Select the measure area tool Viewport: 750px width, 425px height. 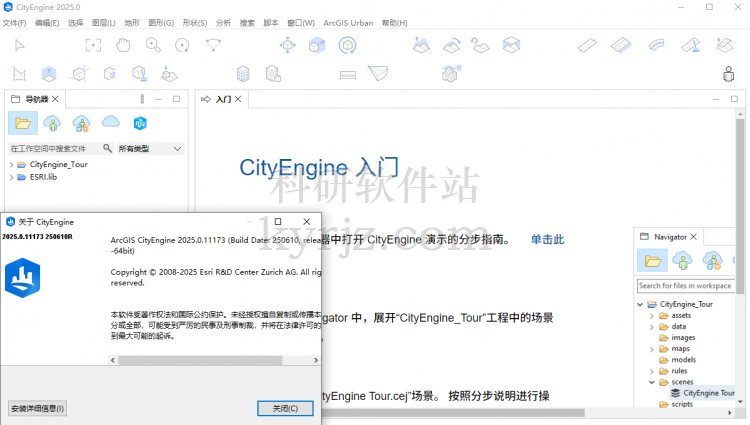pos(378,74)
